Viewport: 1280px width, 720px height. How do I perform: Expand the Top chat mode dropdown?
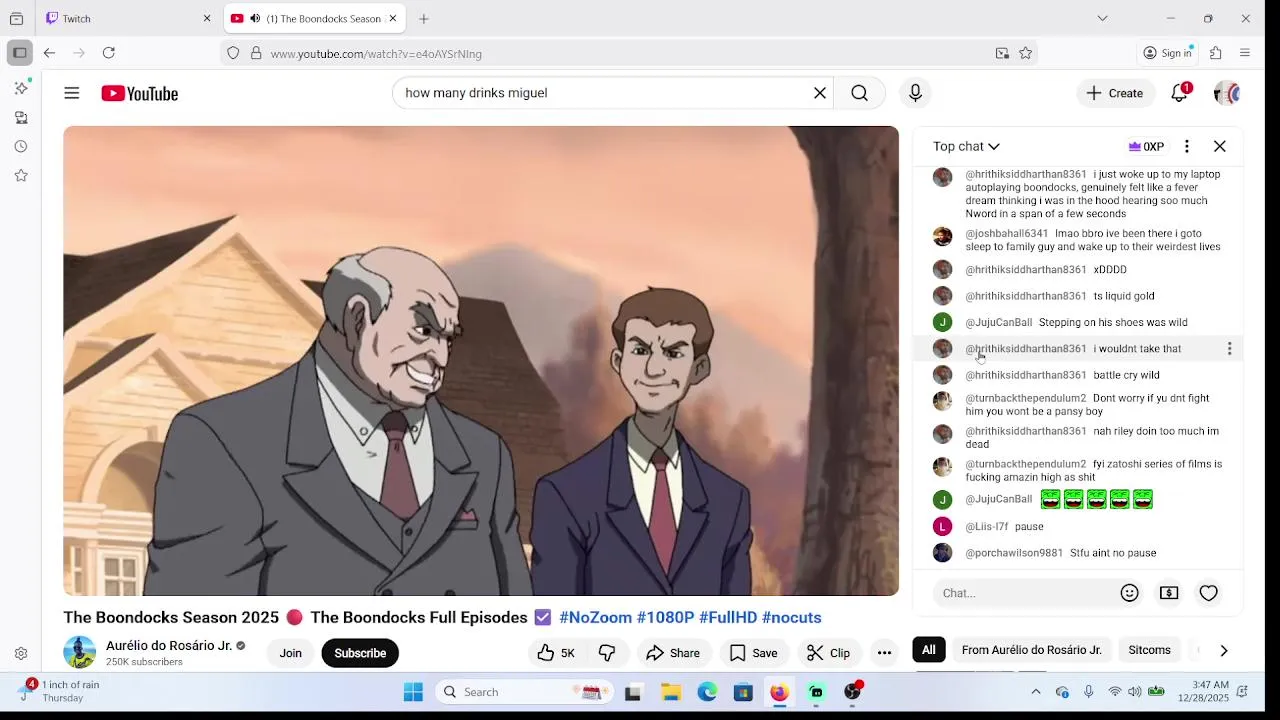coord(966,146)
